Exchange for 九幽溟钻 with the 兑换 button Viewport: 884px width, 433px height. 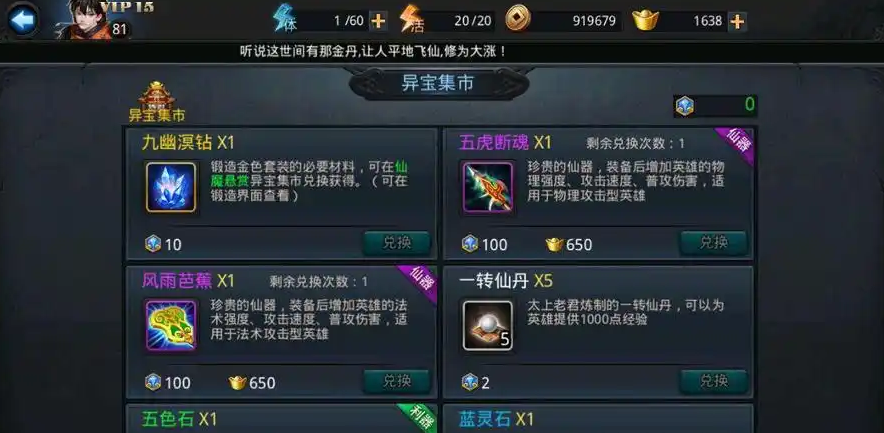[x=397, y=243]
